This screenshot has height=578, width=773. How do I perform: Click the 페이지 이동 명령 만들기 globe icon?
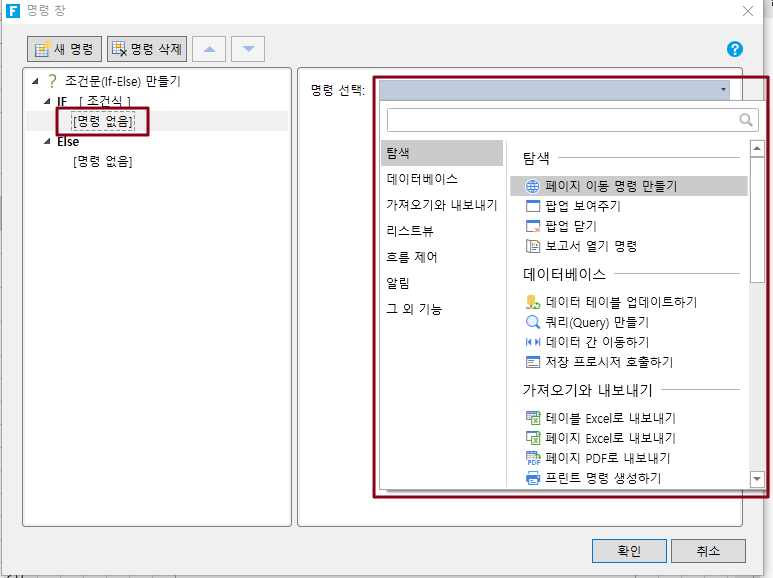[533, 186]
